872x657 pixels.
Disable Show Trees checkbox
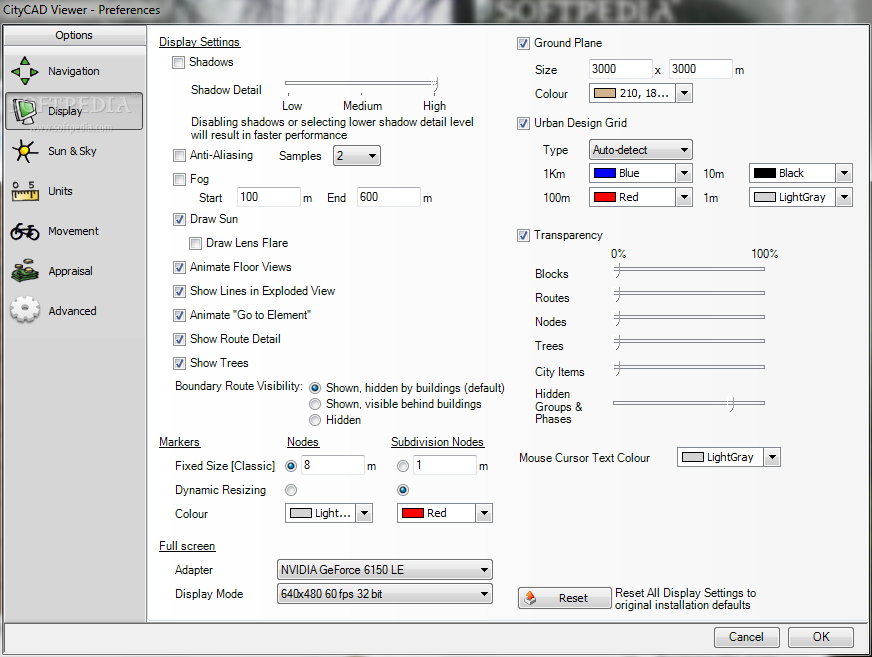pyautogui.click(x=179, y=363)
